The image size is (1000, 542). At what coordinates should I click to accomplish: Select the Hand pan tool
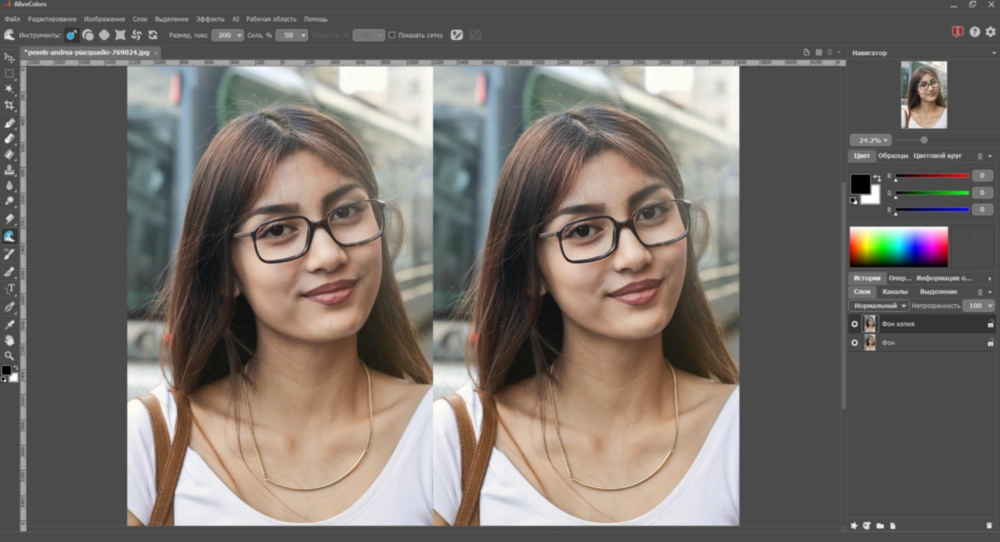[x=9, y=341]
